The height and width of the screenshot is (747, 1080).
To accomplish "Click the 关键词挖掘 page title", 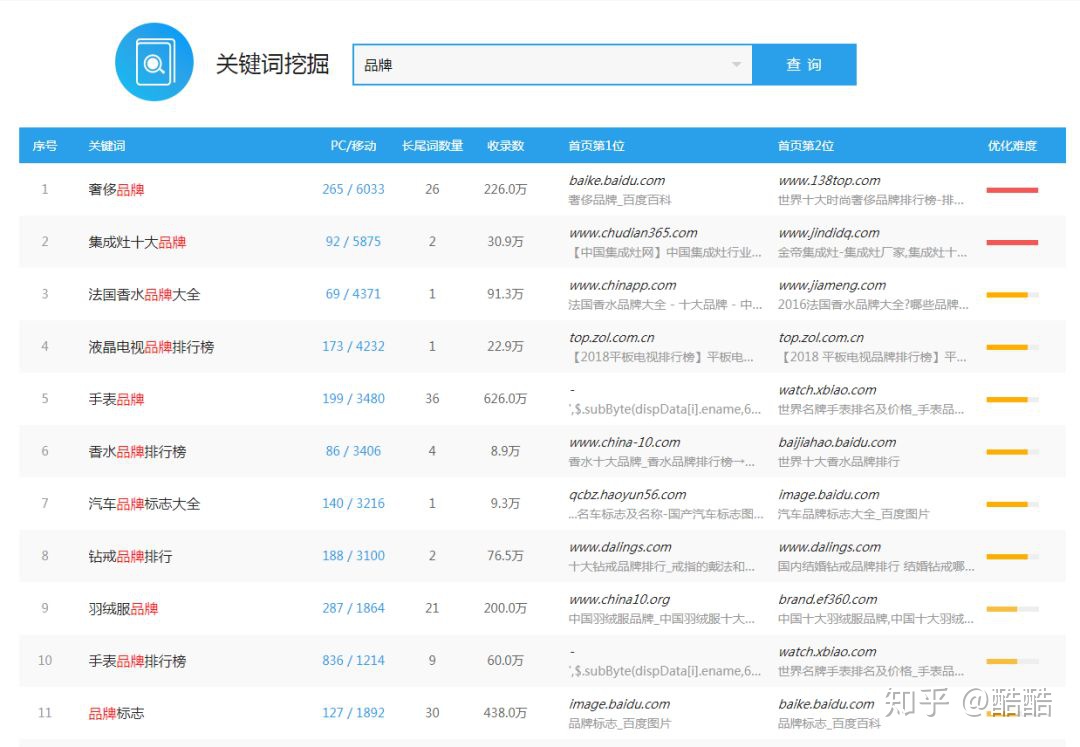I will 273,64.
